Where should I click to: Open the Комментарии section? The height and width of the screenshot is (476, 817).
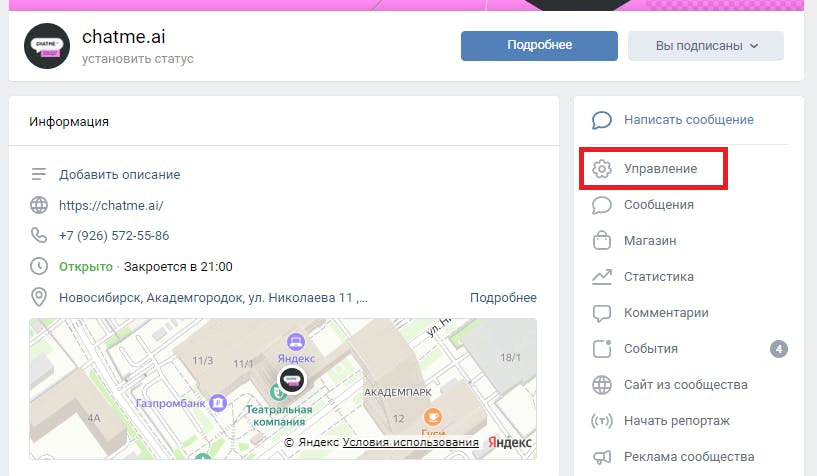(x=666, y=312)
